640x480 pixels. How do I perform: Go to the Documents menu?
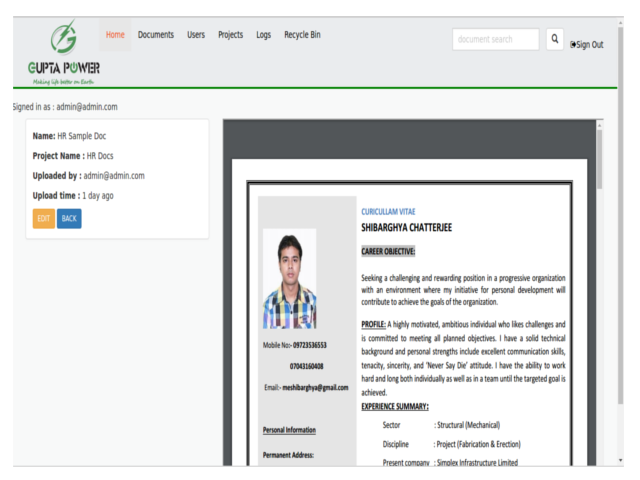(156, 35)
